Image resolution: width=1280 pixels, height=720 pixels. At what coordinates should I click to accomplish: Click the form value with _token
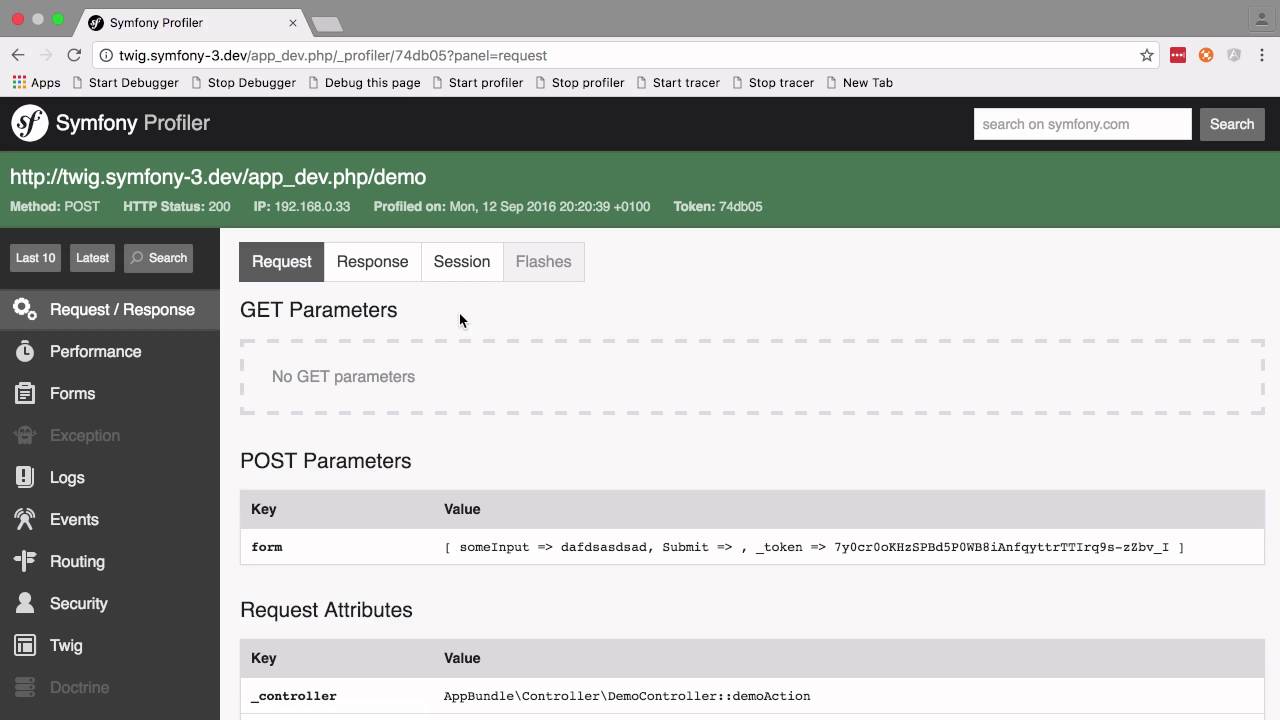814,547
